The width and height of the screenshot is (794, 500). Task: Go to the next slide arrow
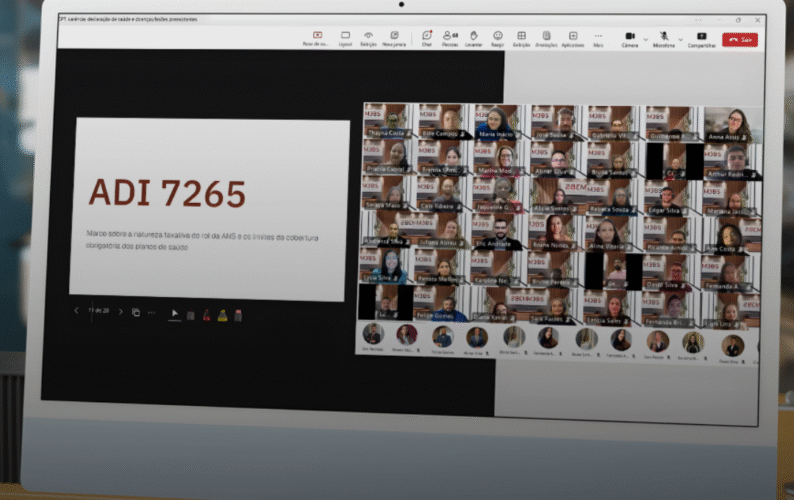[121, 312]
